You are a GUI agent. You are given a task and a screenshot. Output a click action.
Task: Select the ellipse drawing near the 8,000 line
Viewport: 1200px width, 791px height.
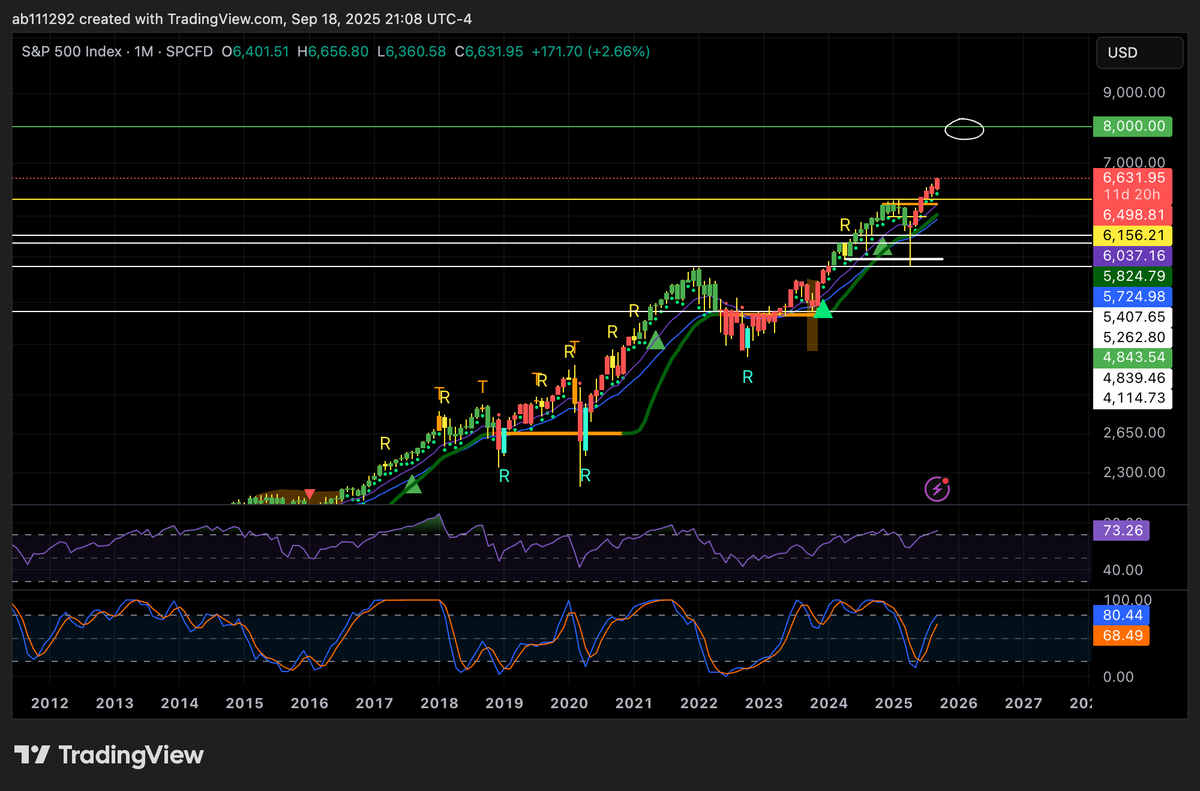pos(964,128)
